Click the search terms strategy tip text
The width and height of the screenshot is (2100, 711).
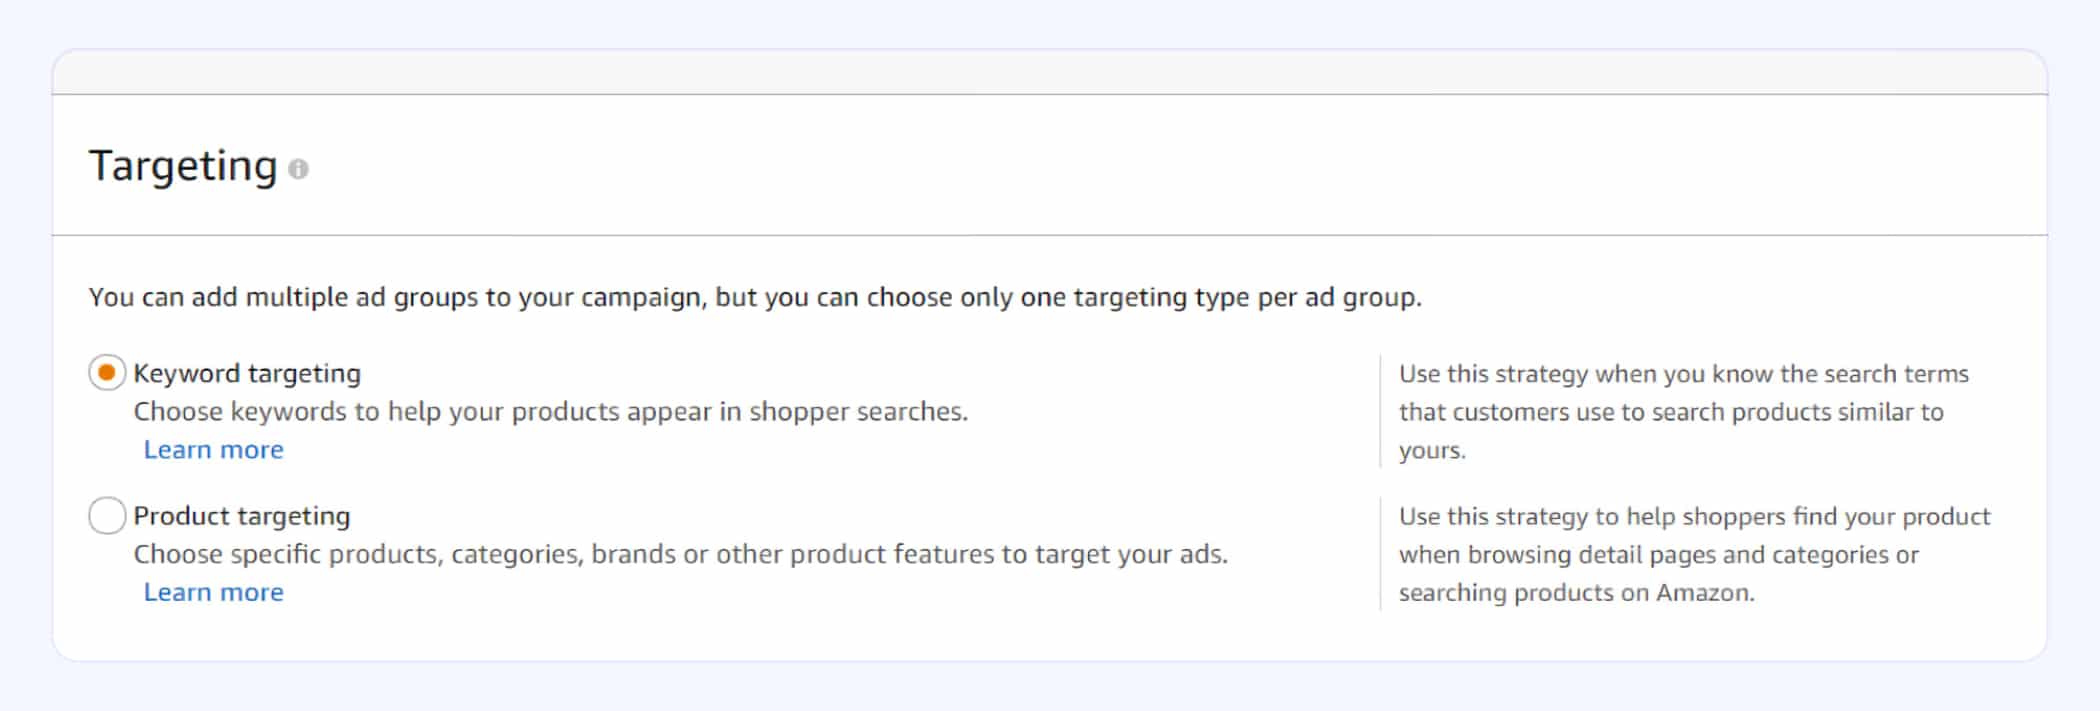1683,412
